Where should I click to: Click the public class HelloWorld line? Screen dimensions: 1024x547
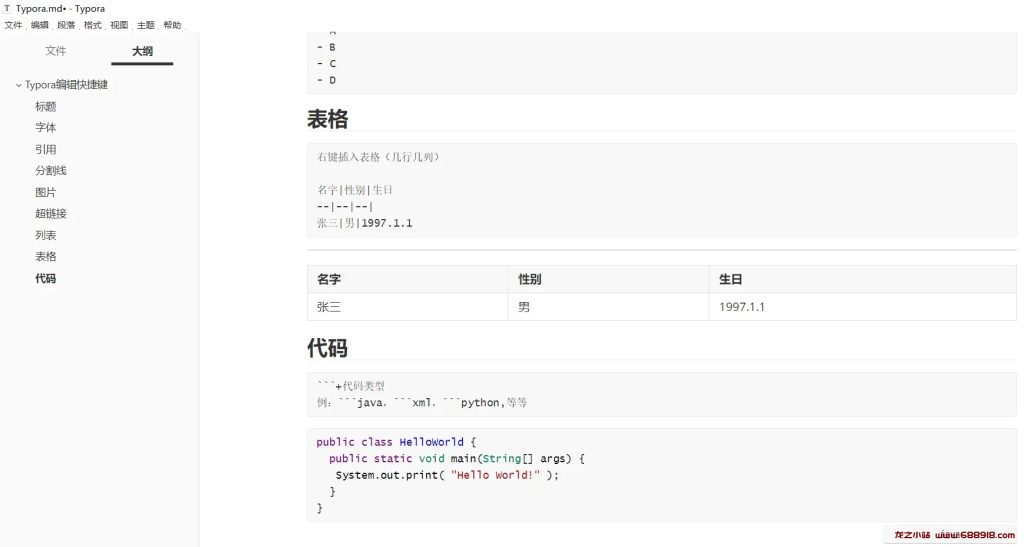pos(396,442)
